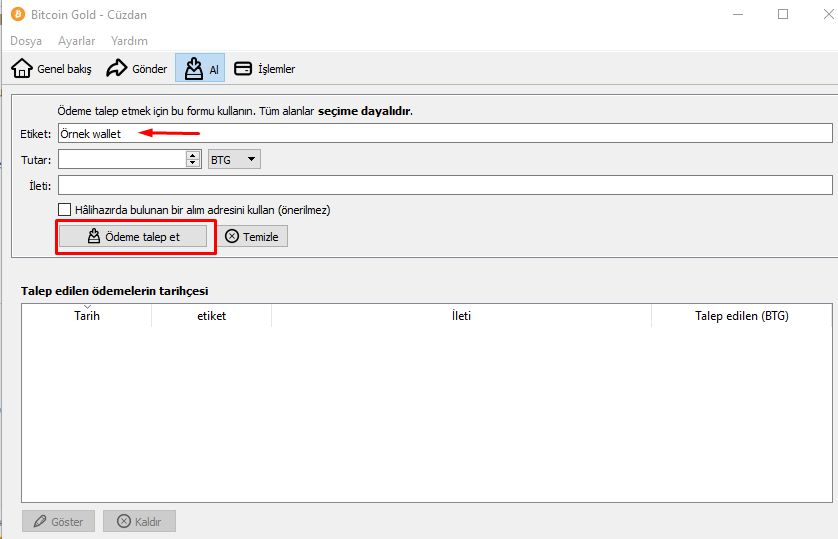Screen dimensions: 838x539
Task: Sort history by etiket column header
Action: (x=212, y=316)
